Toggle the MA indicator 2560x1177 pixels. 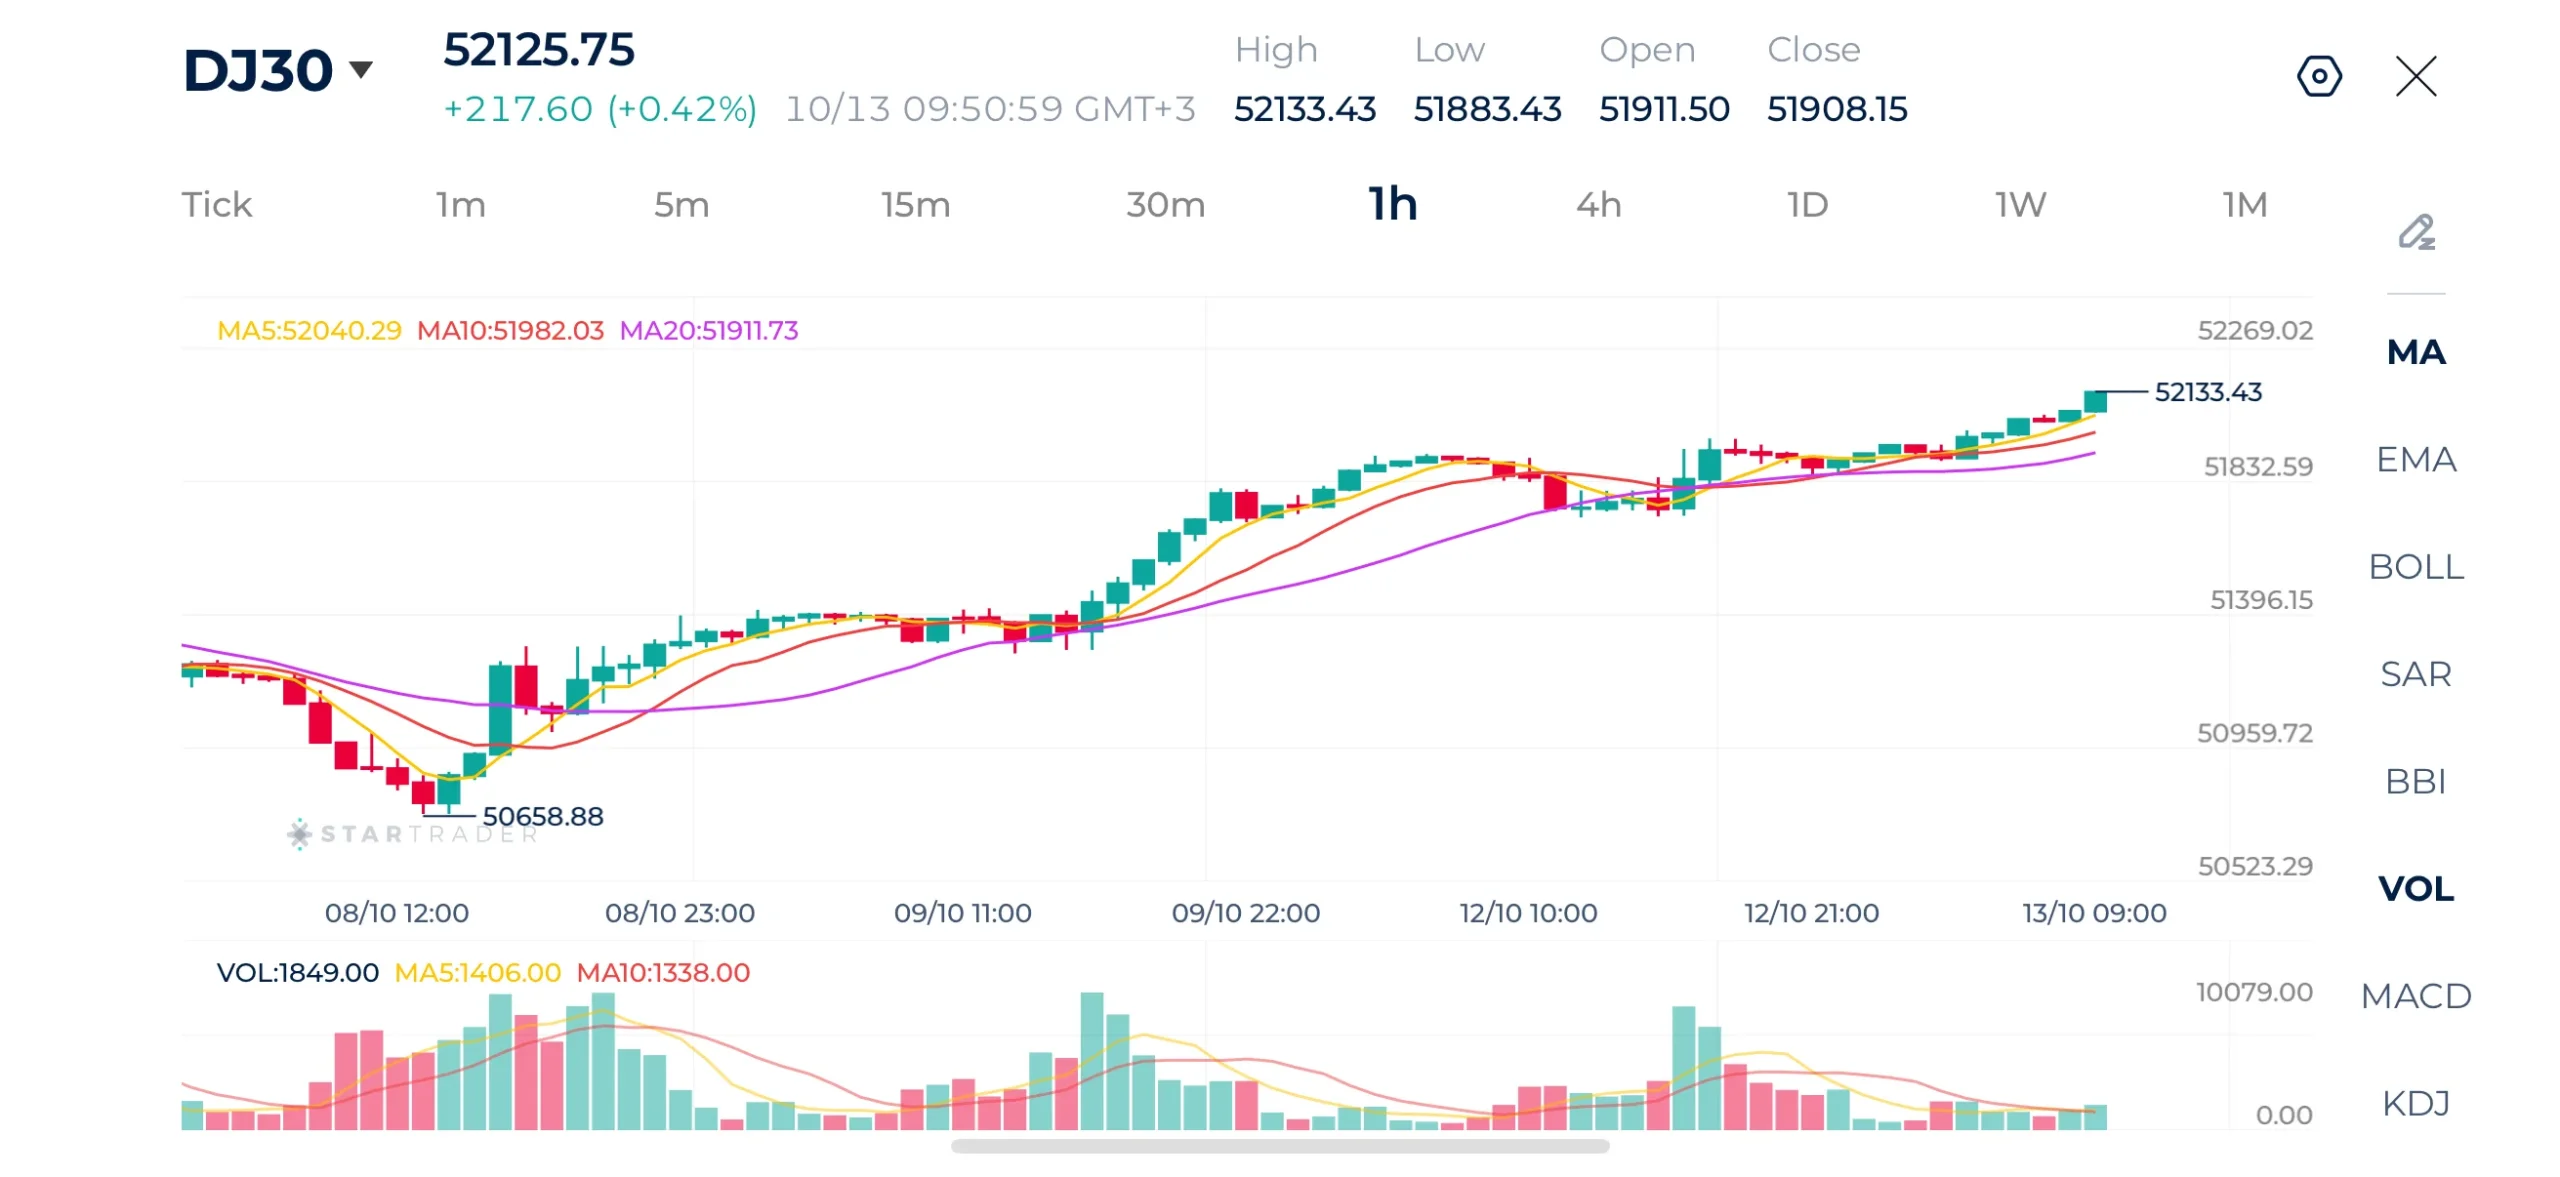pyautogui.click(x=2415, y=352)
